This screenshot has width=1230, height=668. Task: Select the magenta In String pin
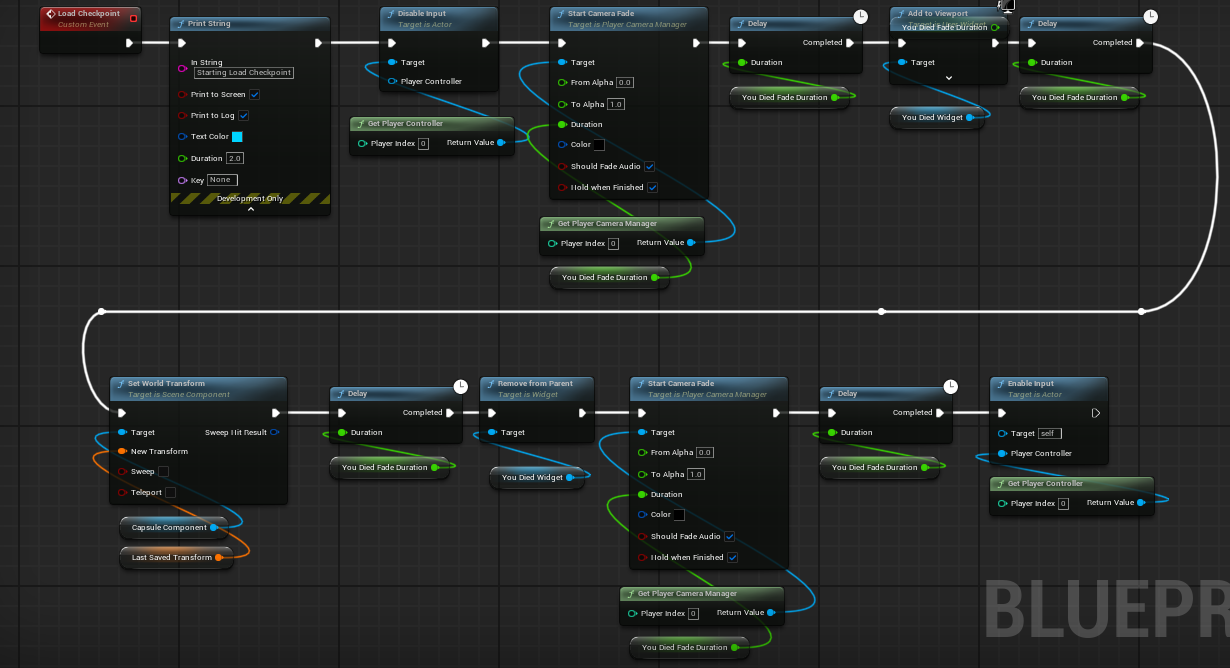click(x=182, y=68)
